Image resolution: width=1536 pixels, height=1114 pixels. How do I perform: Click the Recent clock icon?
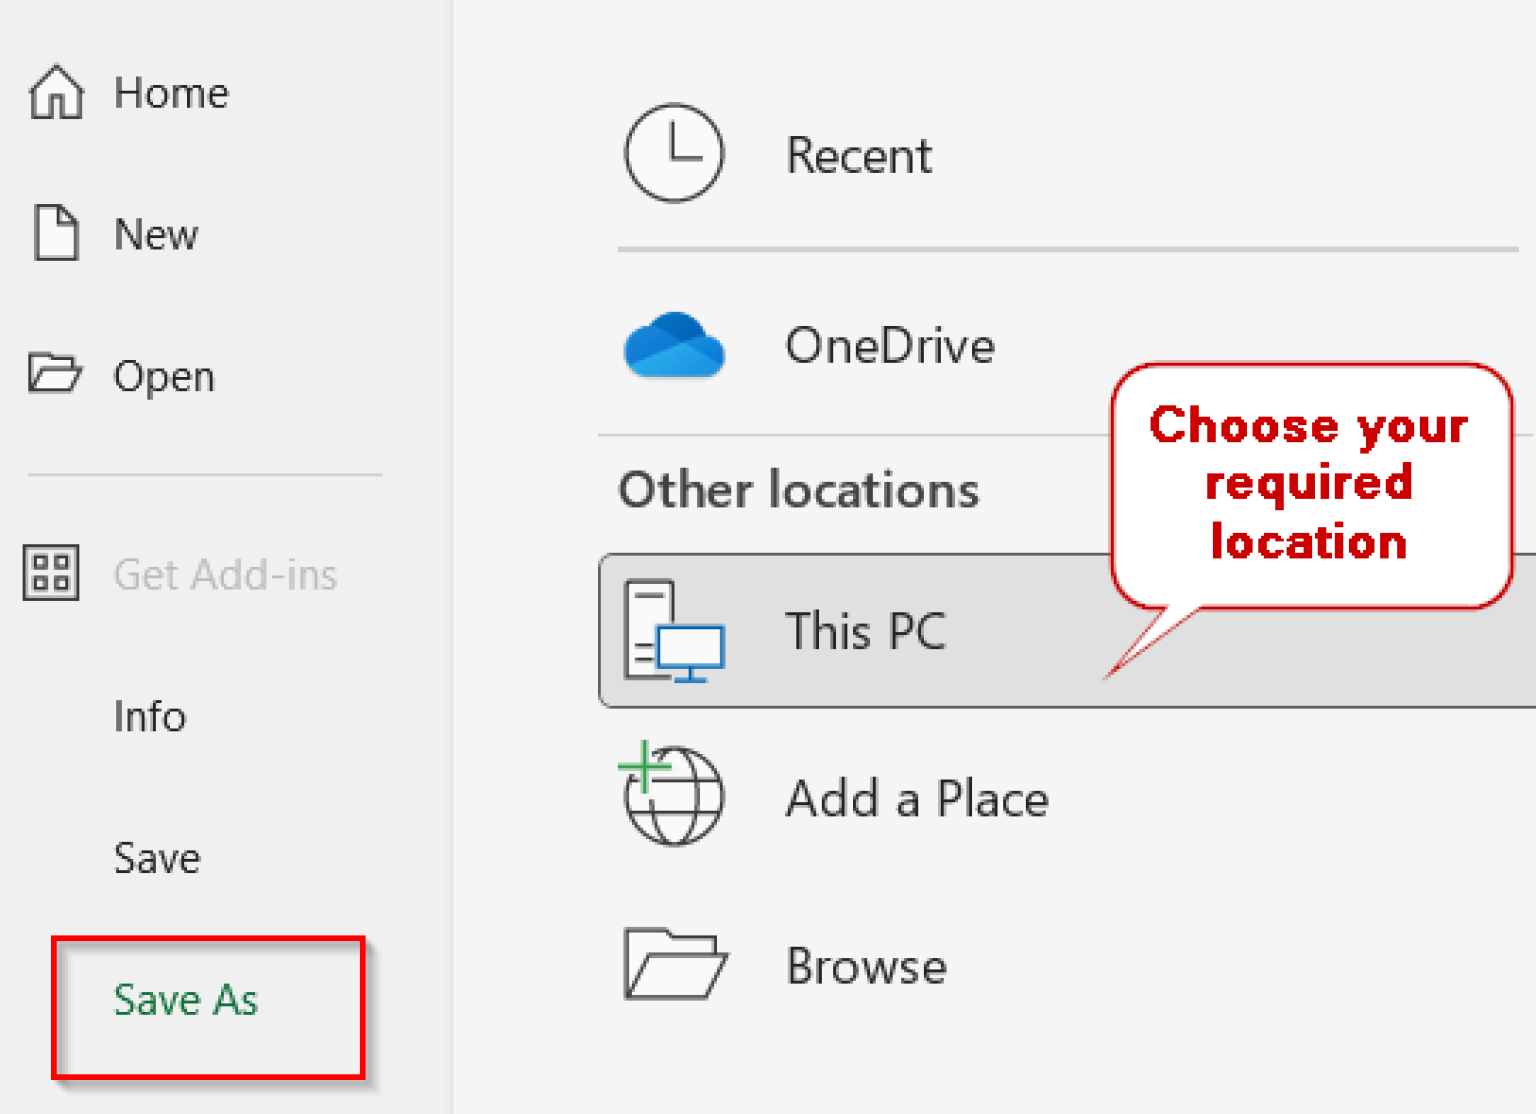(674, 153)
